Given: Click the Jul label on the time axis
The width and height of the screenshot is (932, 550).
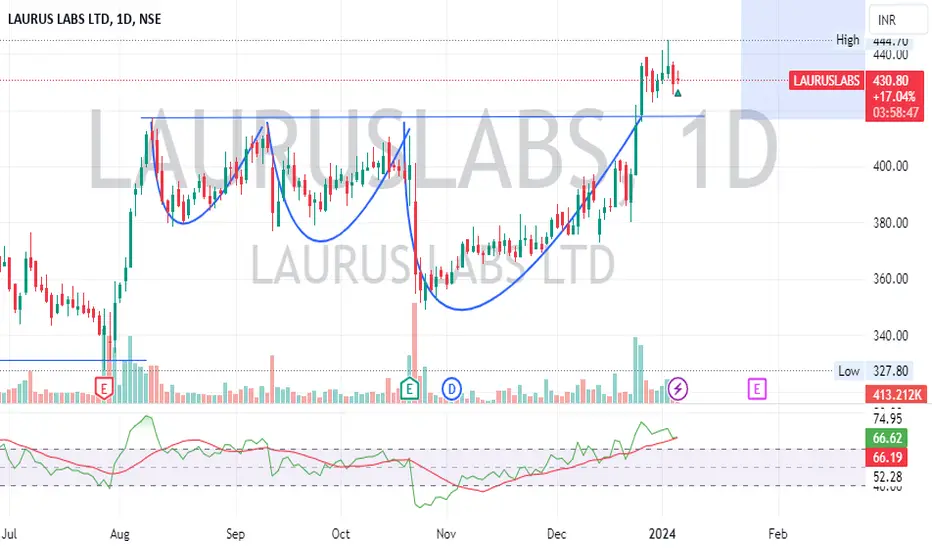Looking at the screenshot, I should pyautogui.click(x=9, y=534).
